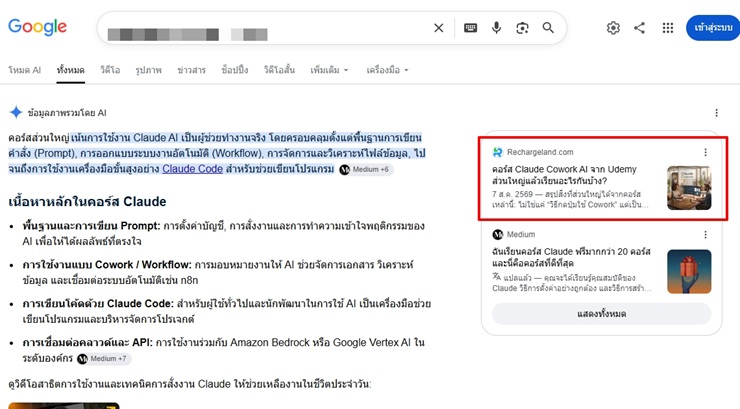Open three-dot menu on Rechargeland.com card
The height and width of the screenshot is (409, 740).
click(x=705, y=152)
